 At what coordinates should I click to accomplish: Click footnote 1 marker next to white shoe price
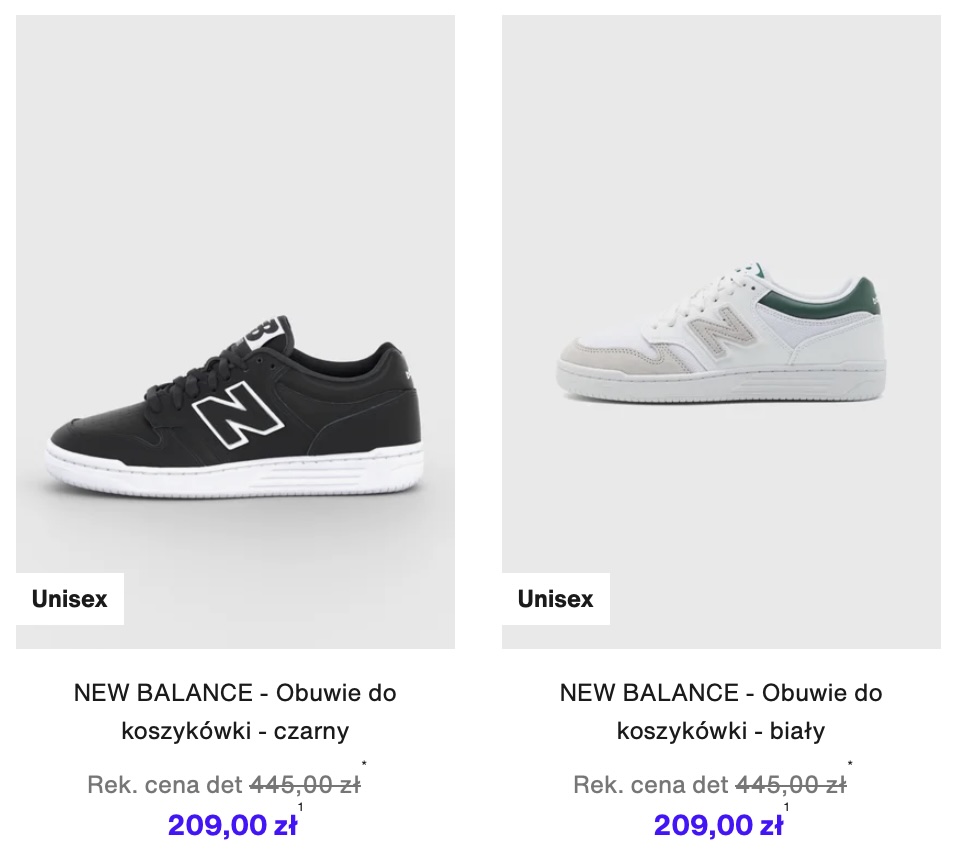tap(786, 807)
